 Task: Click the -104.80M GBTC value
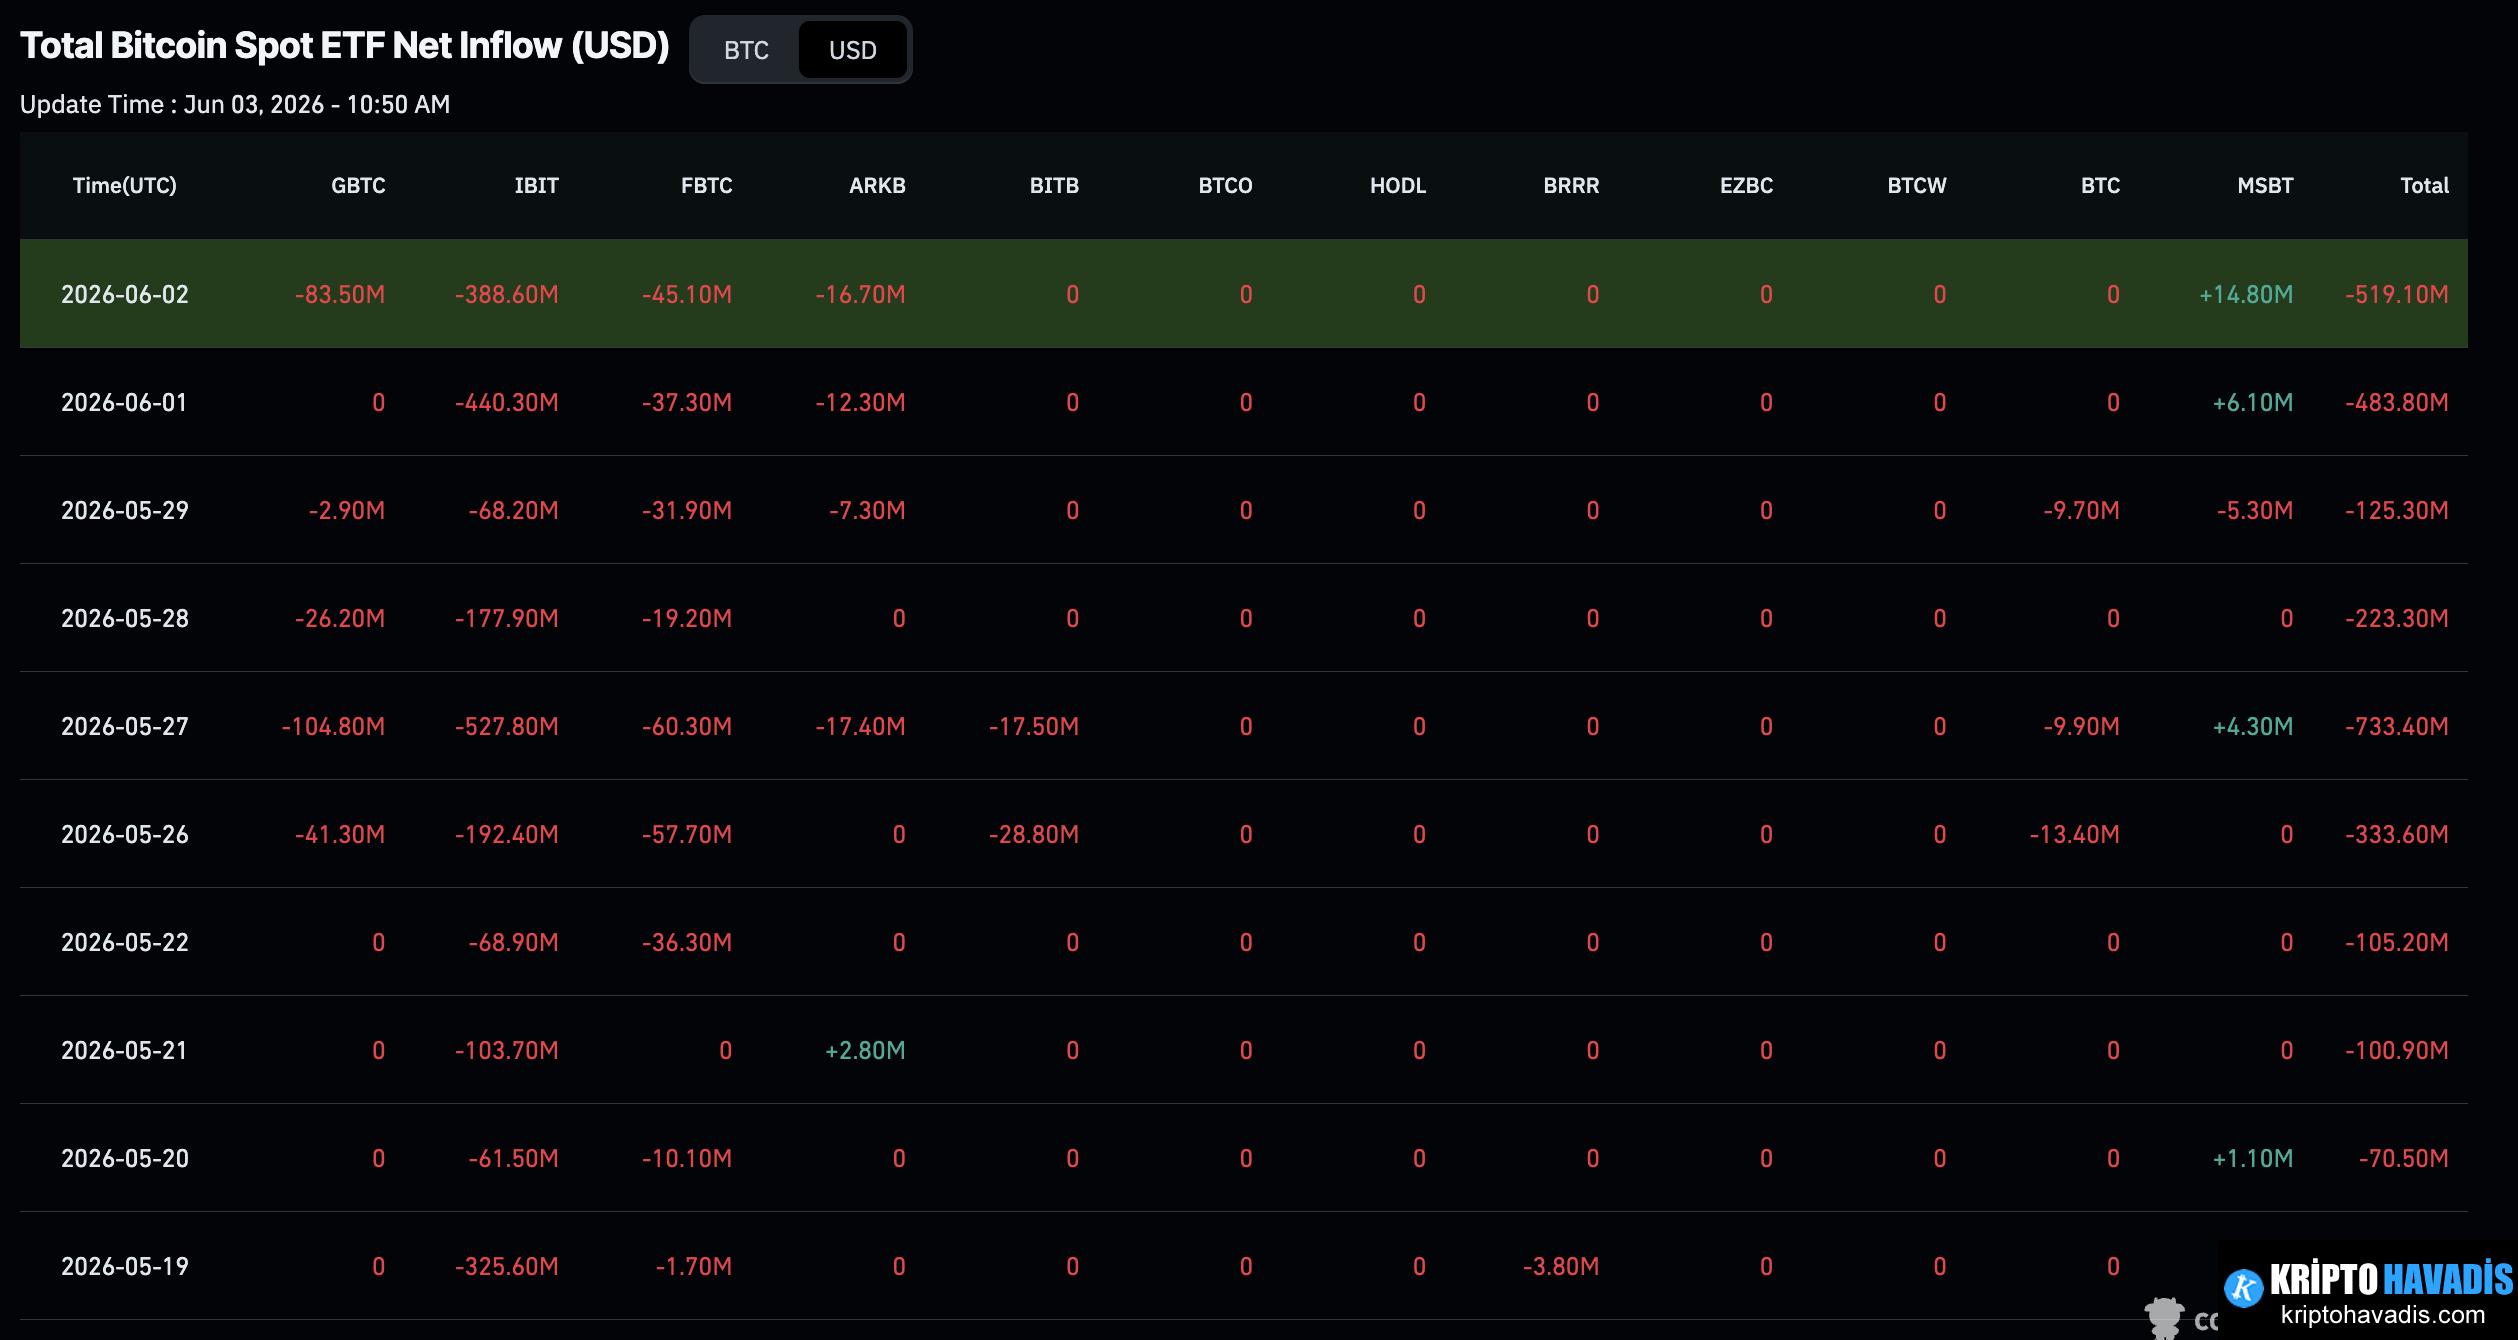(x=333, y=726)
